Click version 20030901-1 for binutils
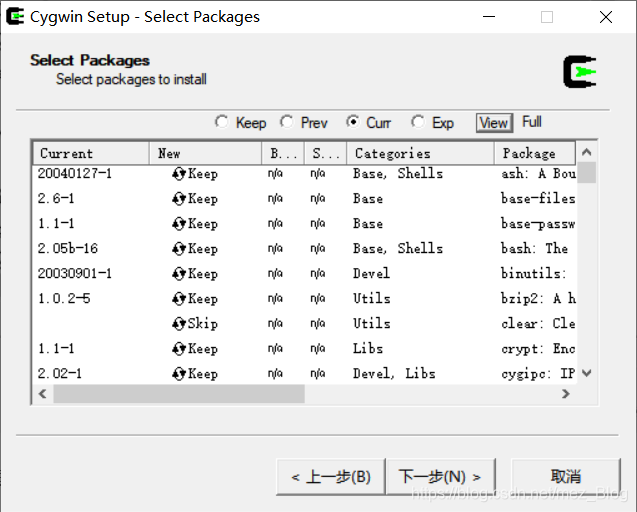This screenshot has height=512, width=637. [75, 273]
